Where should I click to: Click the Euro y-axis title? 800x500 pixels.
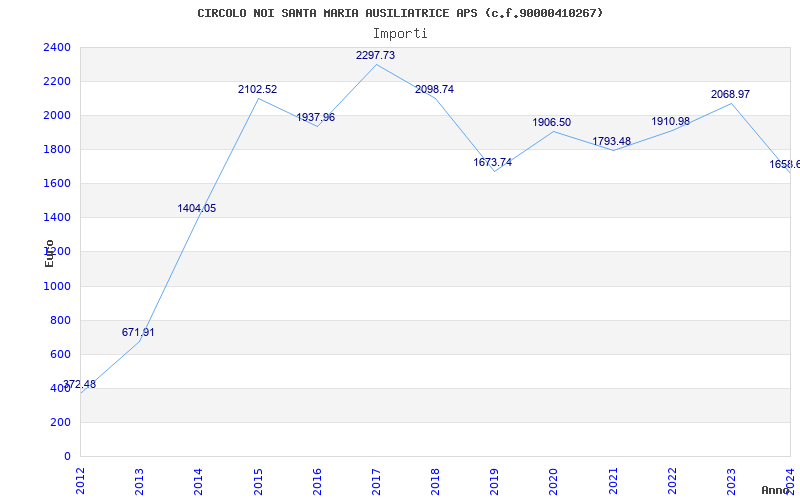coord(49,253)
